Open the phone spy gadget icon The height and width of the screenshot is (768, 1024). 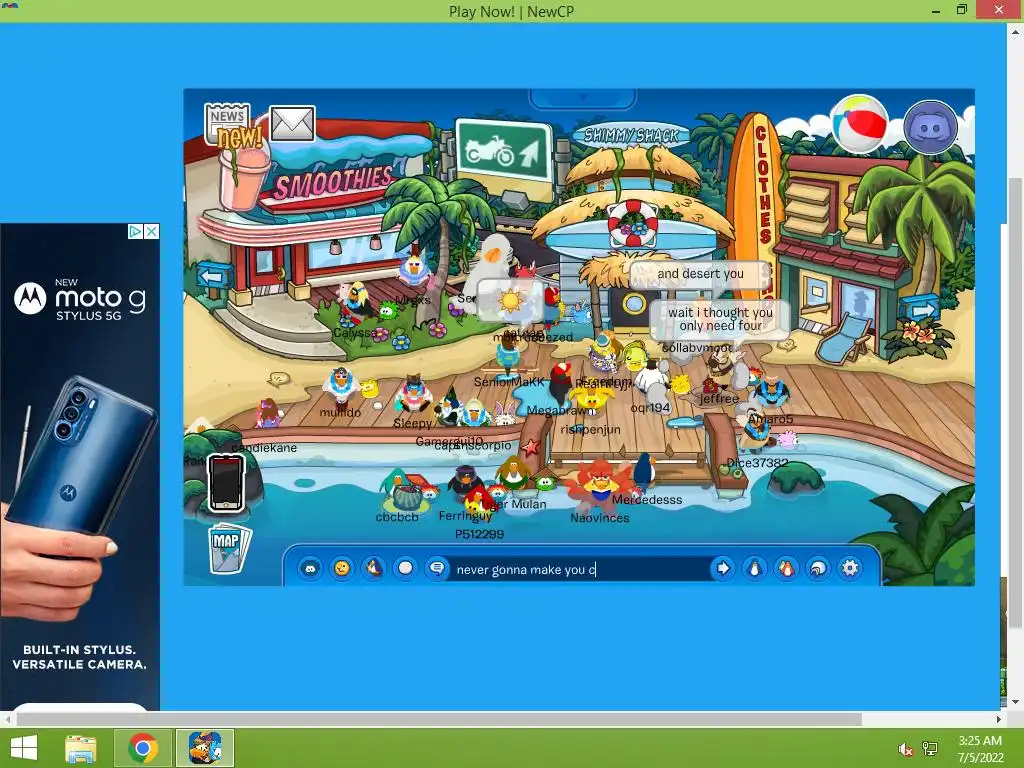pos(226,483)
